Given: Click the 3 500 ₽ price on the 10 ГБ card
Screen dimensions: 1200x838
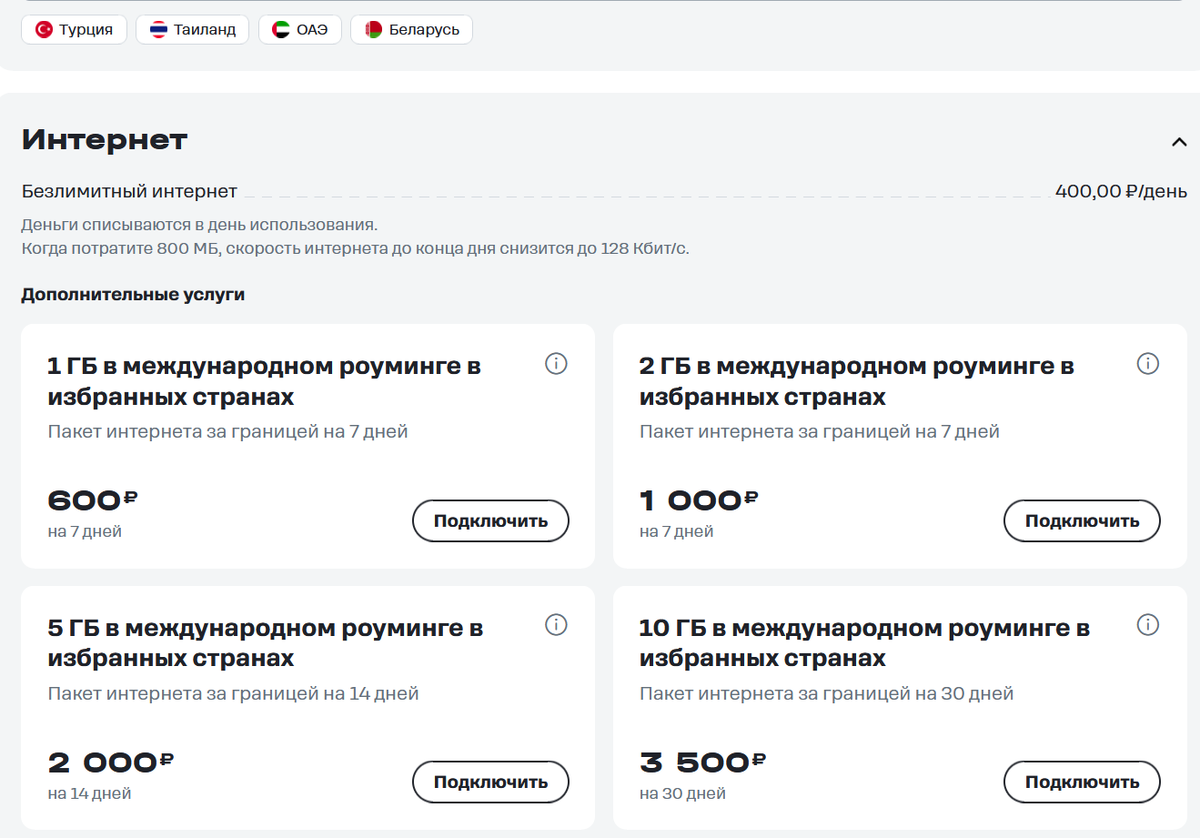Looking at the screenshot, I should click(702, 760).
